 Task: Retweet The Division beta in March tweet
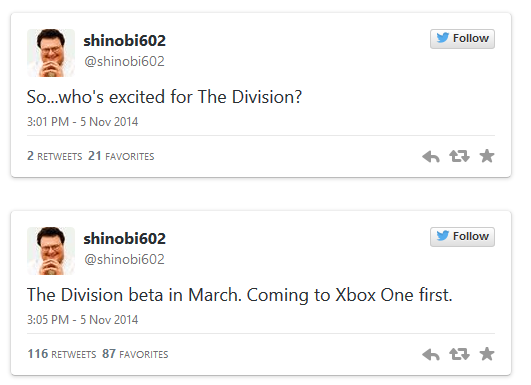coord(459,354)
